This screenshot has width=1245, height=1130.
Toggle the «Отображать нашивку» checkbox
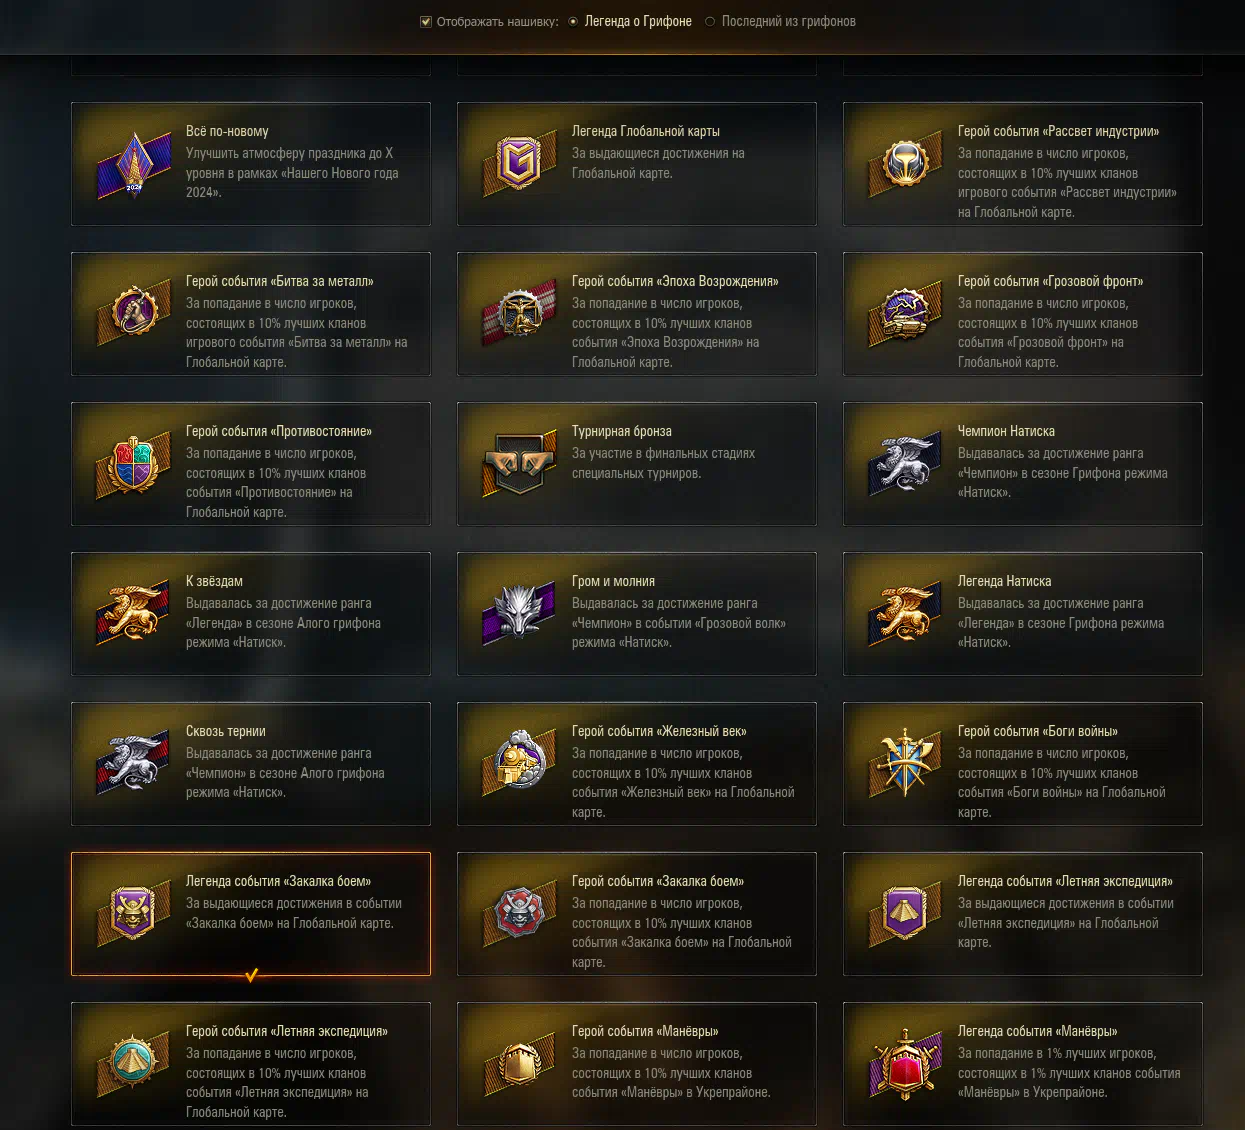(426, 21)
